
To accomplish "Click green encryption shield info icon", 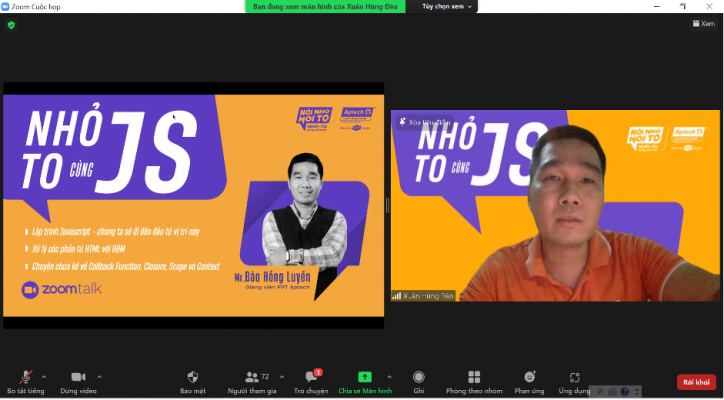I will [x=11, y=24].
